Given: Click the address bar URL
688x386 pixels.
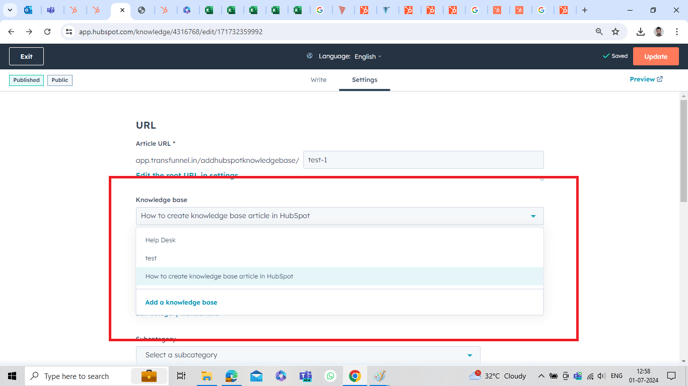Looking at the screenshot, I should coord(171,32).
